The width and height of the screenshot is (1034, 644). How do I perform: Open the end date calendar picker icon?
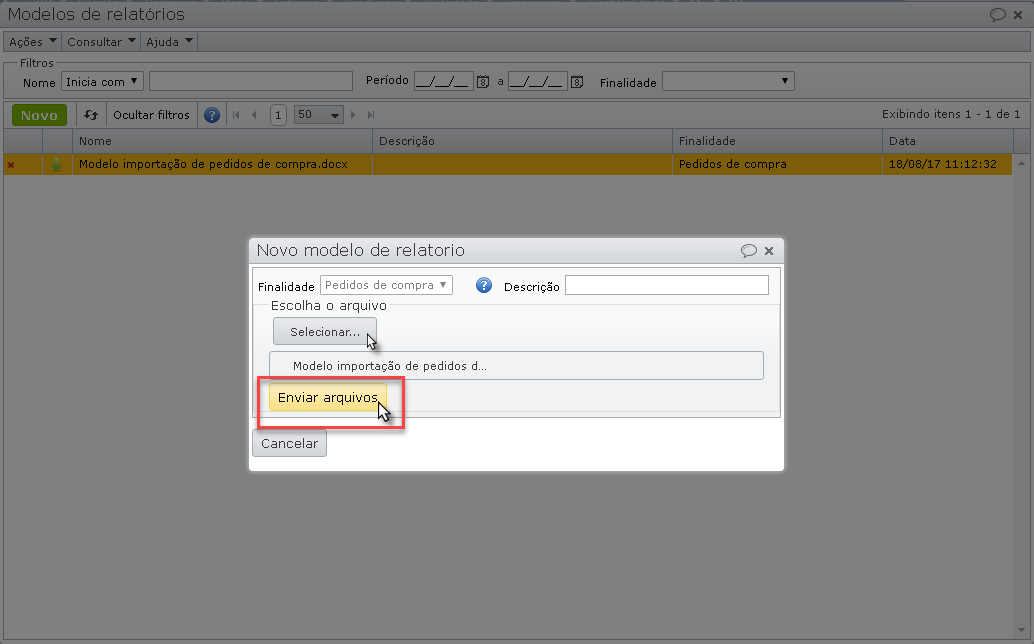(577, 82)
